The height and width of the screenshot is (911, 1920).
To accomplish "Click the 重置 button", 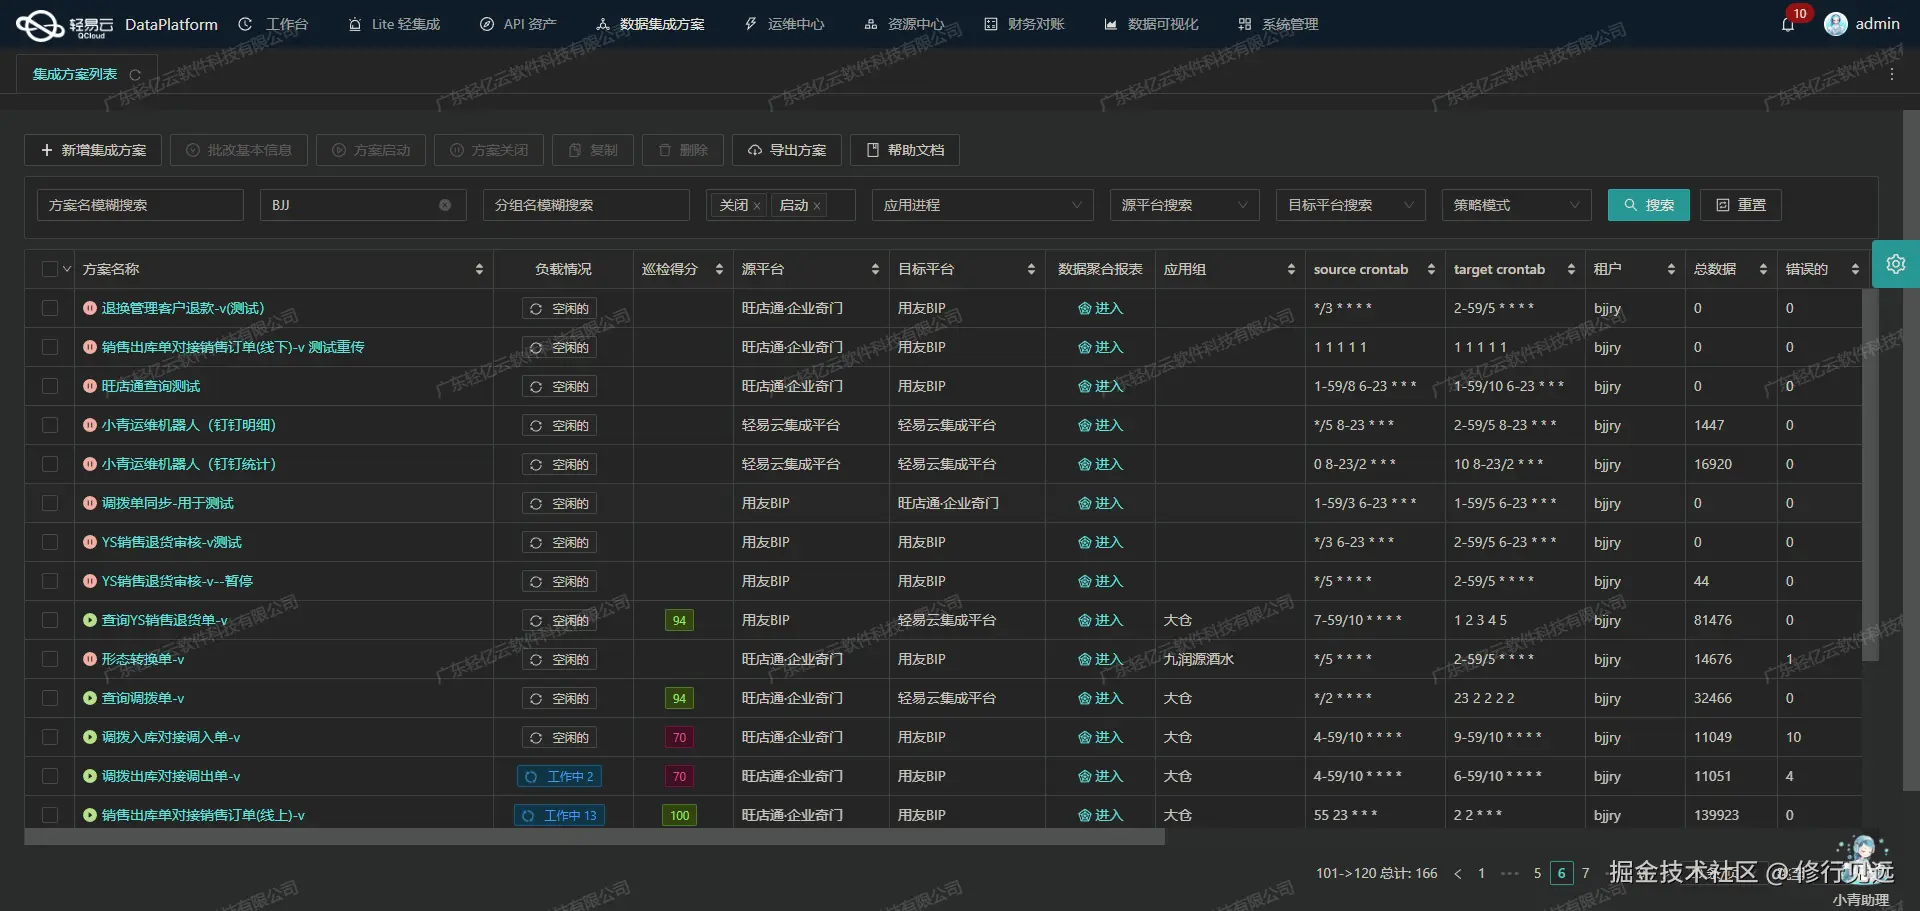I will (1741, 205).
